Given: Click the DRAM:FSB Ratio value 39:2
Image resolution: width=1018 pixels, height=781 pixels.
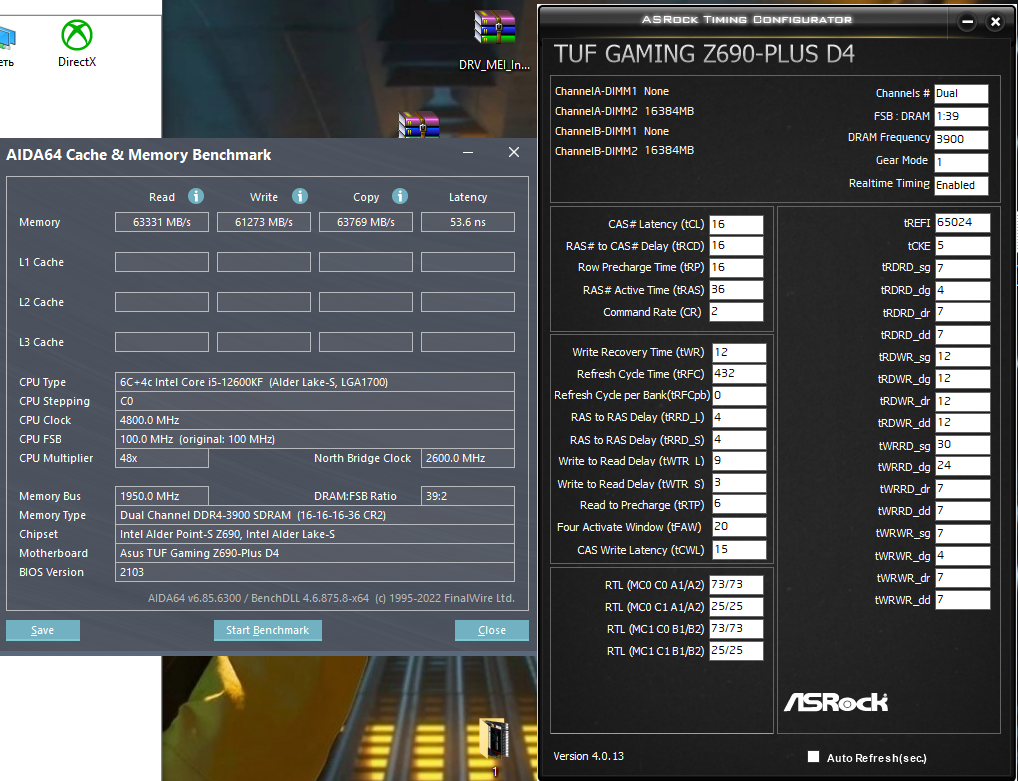Looking at the screenshot, I should [467, 496].
